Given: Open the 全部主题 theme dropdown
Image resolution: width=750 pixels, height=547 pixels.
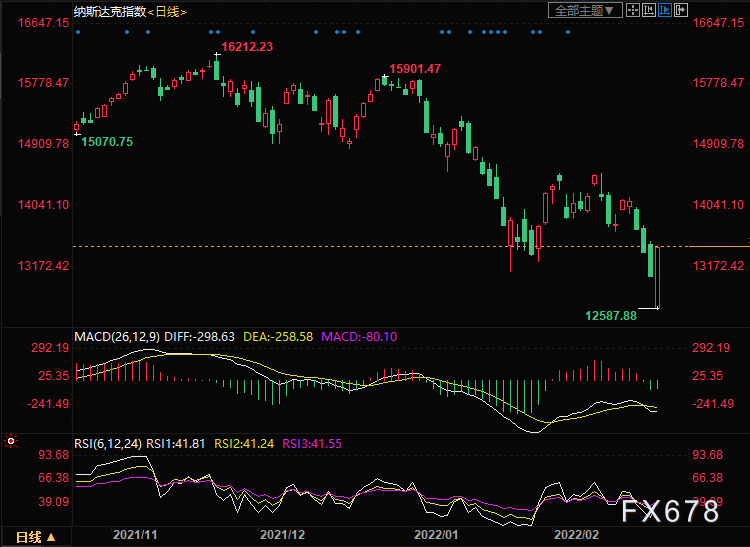Looking at the screenshot, I should point(585,11).
